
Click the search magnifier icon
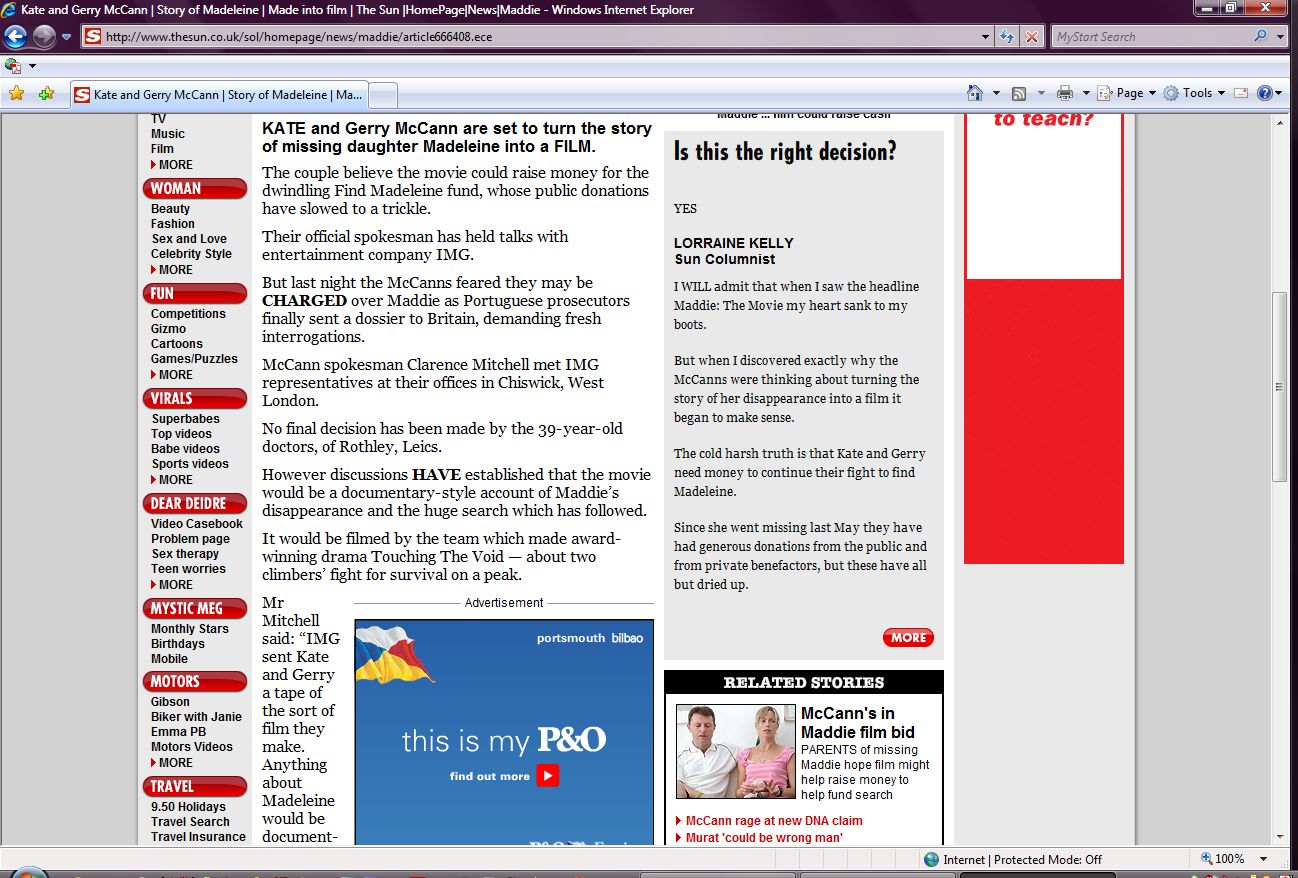[1260, 37]
